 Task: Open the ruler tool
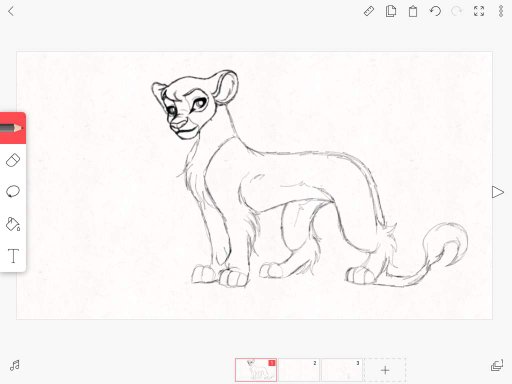click(369, 11)
